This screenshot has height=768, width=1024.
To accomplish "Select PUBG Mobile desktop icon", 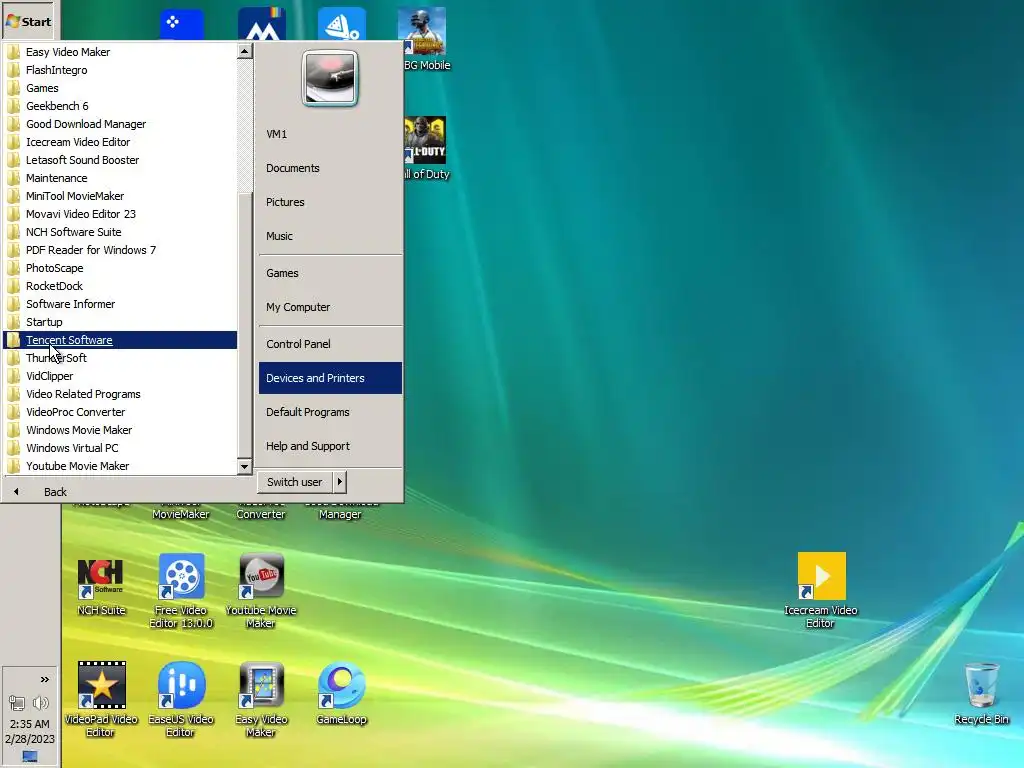I will click(x=426, y=38).
